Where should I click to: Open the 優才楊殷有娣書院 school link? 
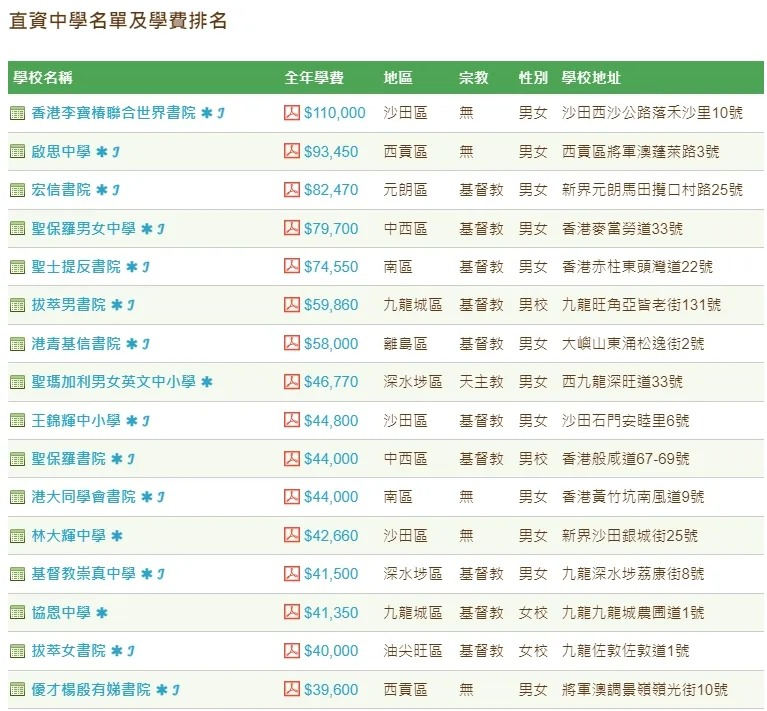(91, 689)
